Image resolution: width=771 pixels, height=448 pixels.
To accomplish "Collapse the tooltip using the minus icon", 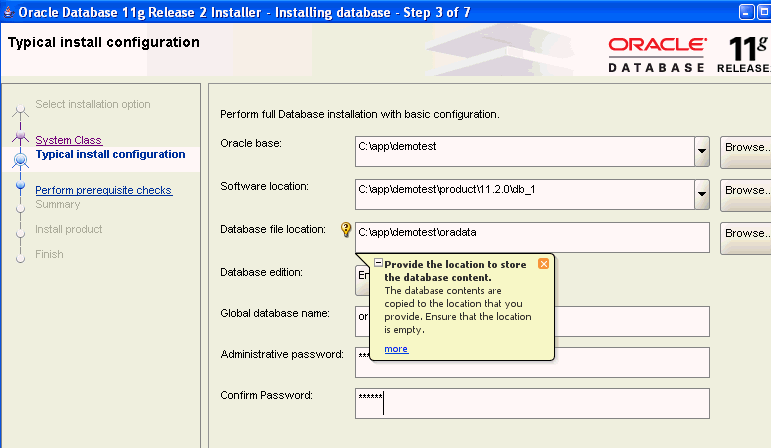I will click(x=378, y=263).
